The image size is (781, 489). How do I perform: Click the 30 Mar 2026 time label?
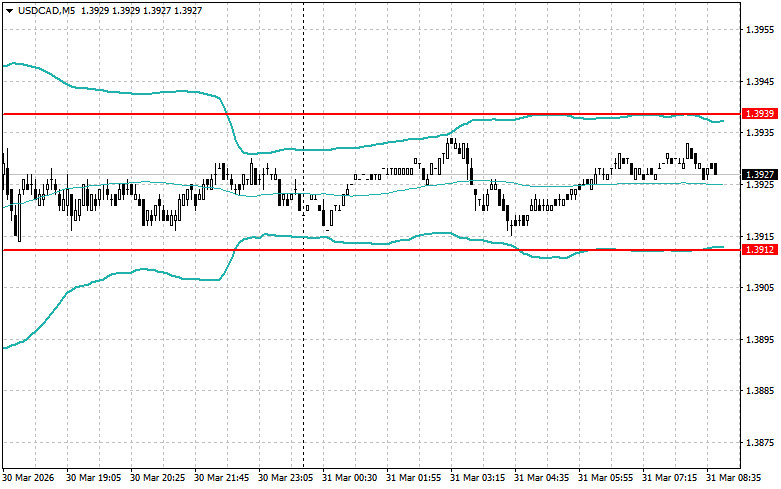(x=28, y=478)
